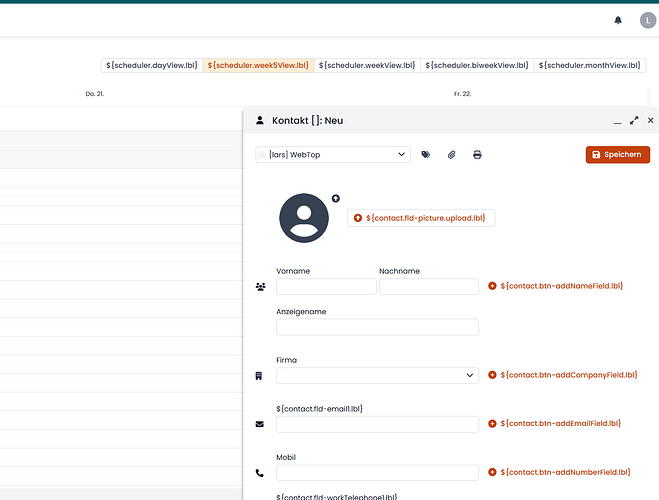
Task: Print the contact using printer icon
Action: [477, 155]
